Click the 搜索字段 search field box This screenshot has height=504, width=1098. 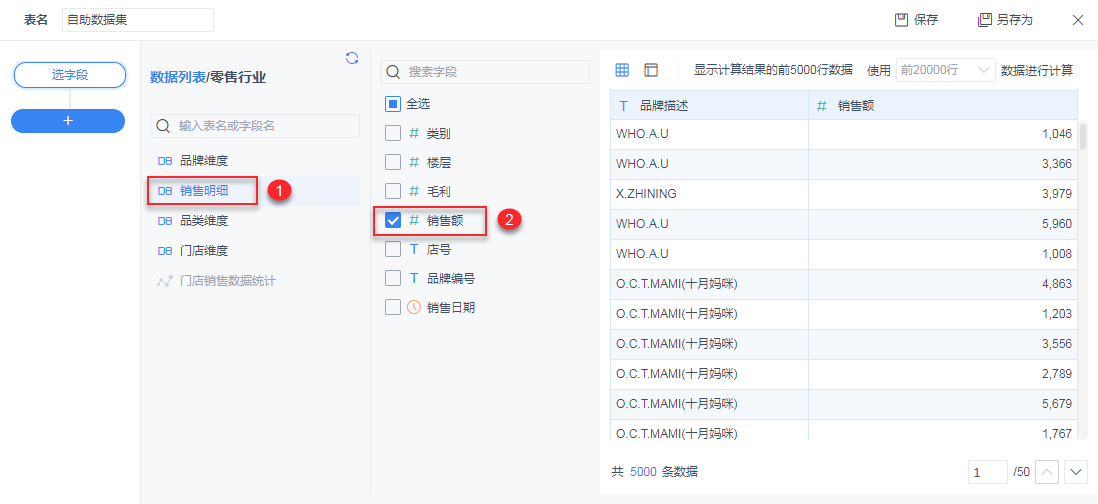click(485, 72)
